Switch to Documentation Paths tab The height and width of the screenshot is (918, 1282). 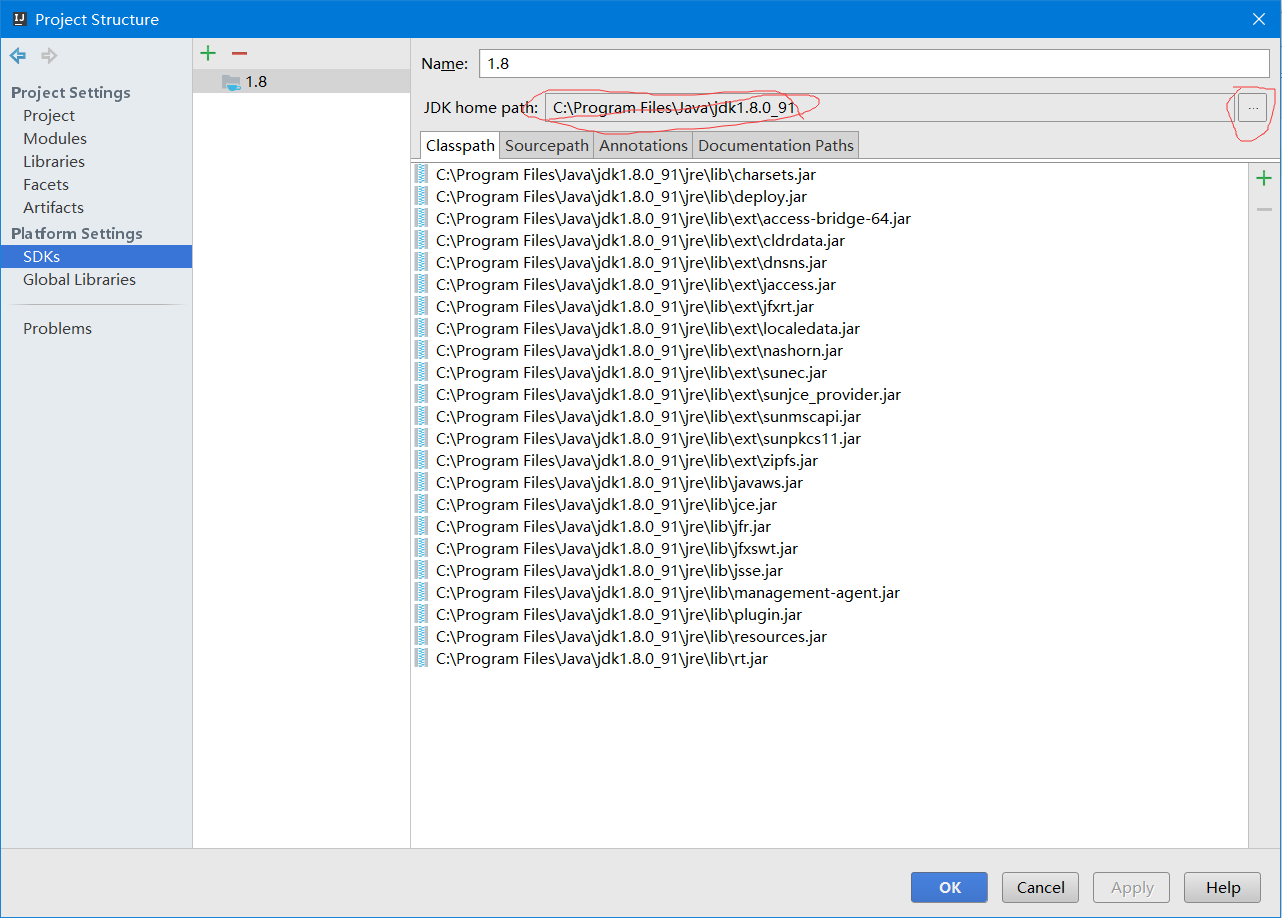tap(776, 145)
